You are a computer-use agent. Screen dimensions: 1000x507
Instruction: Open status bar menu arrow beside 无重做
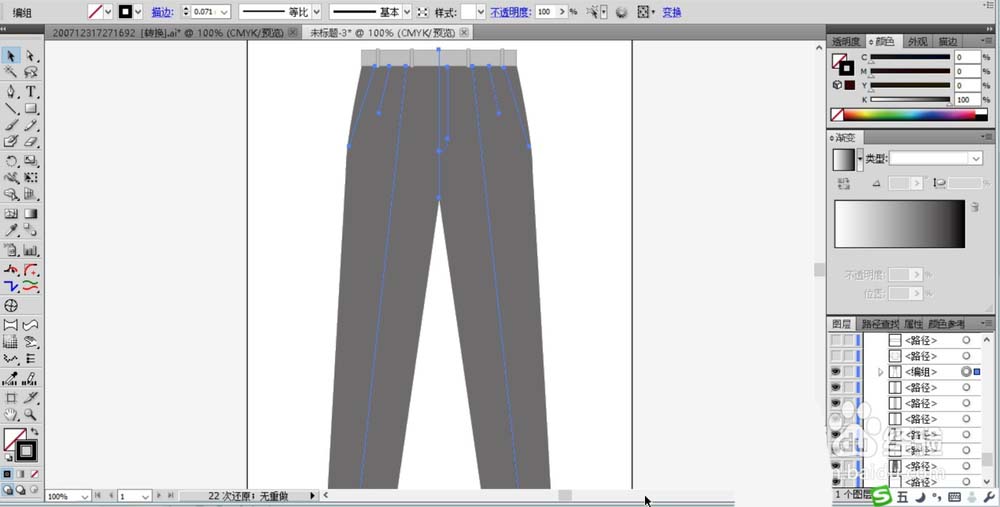tap(312, 496)
